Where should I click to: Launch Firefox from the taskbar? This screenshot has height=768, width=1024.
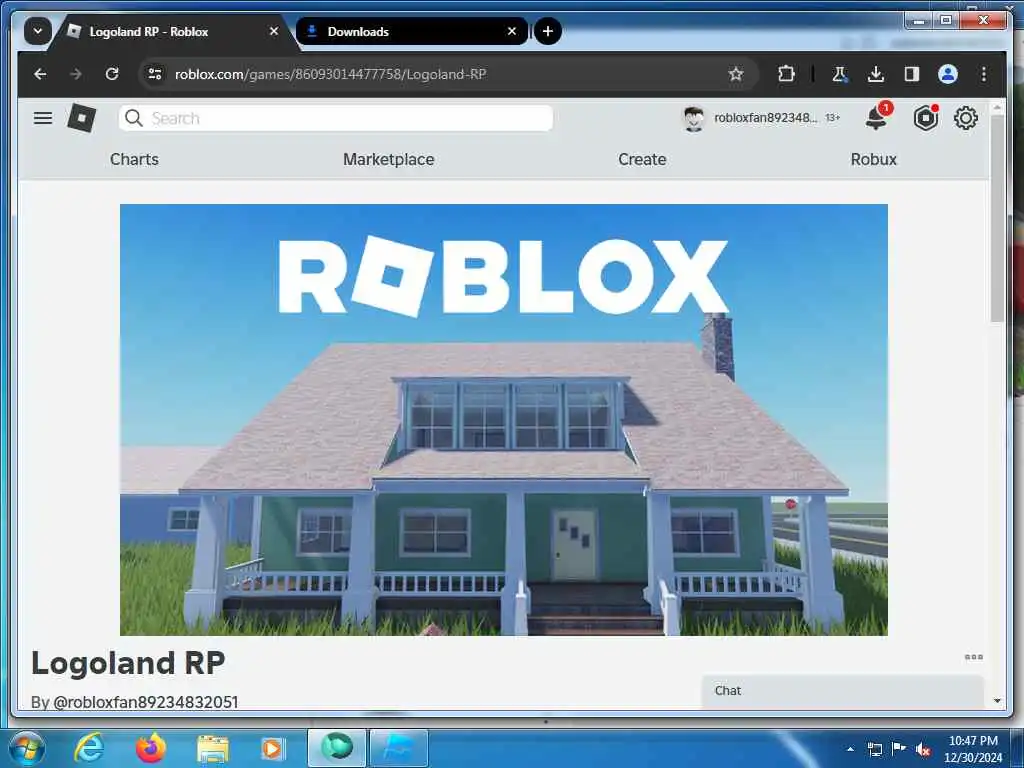tap(150, 748)
